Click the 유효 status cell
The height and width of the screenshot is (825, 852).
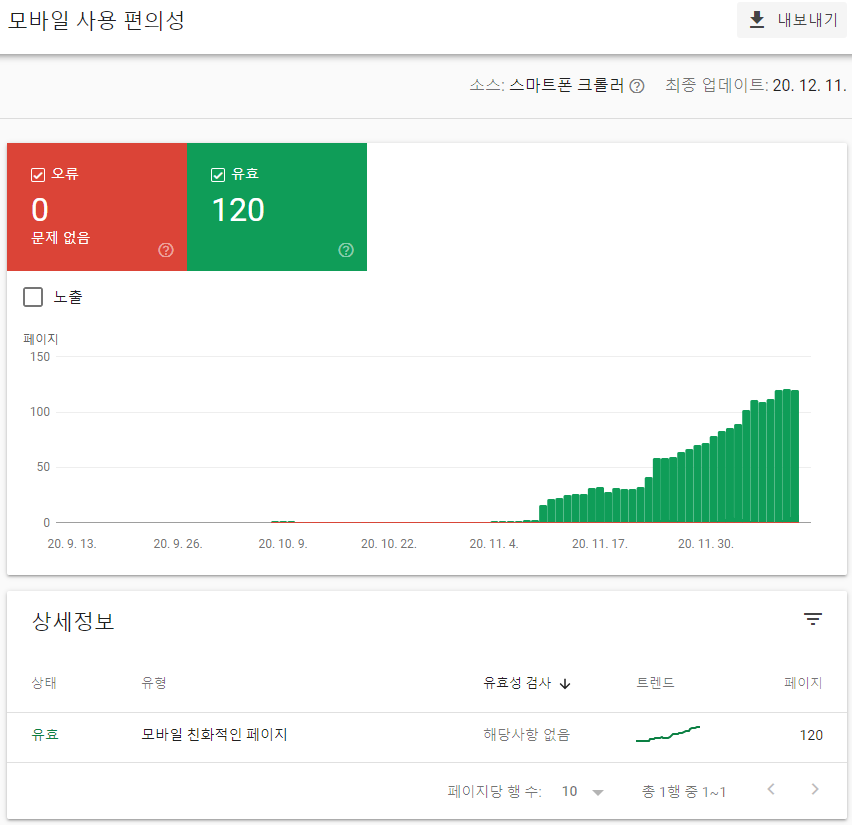[x=45, y=735]
